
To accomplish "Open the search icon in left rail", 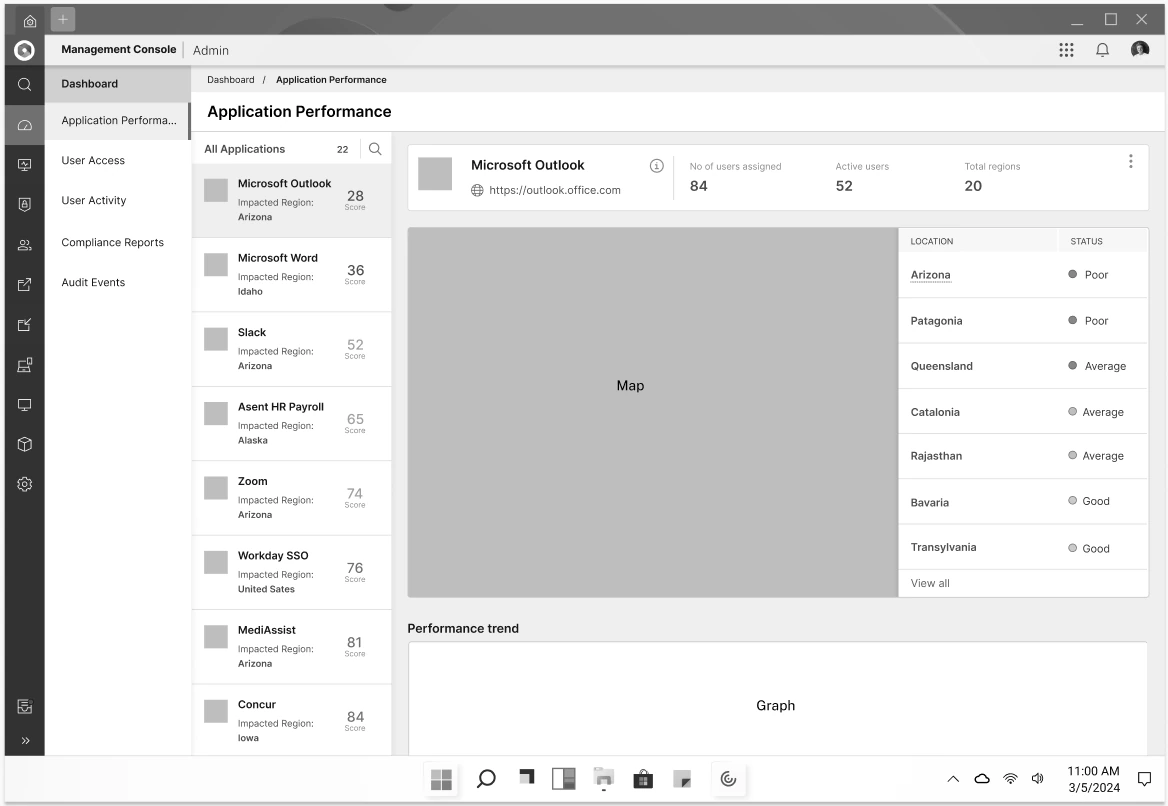I will (x=25, y=84).
